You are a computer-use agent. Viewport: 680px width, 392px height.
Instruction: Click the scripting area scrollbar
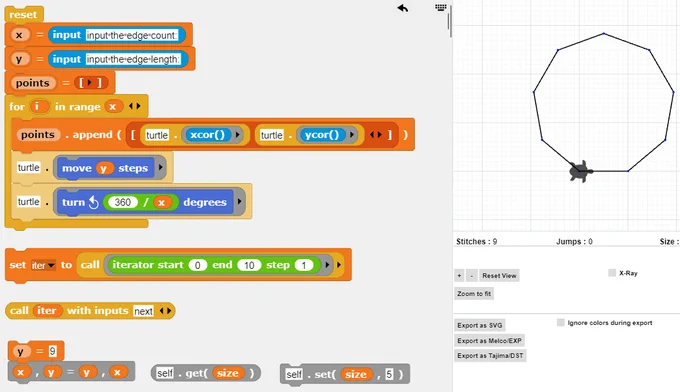450,22
